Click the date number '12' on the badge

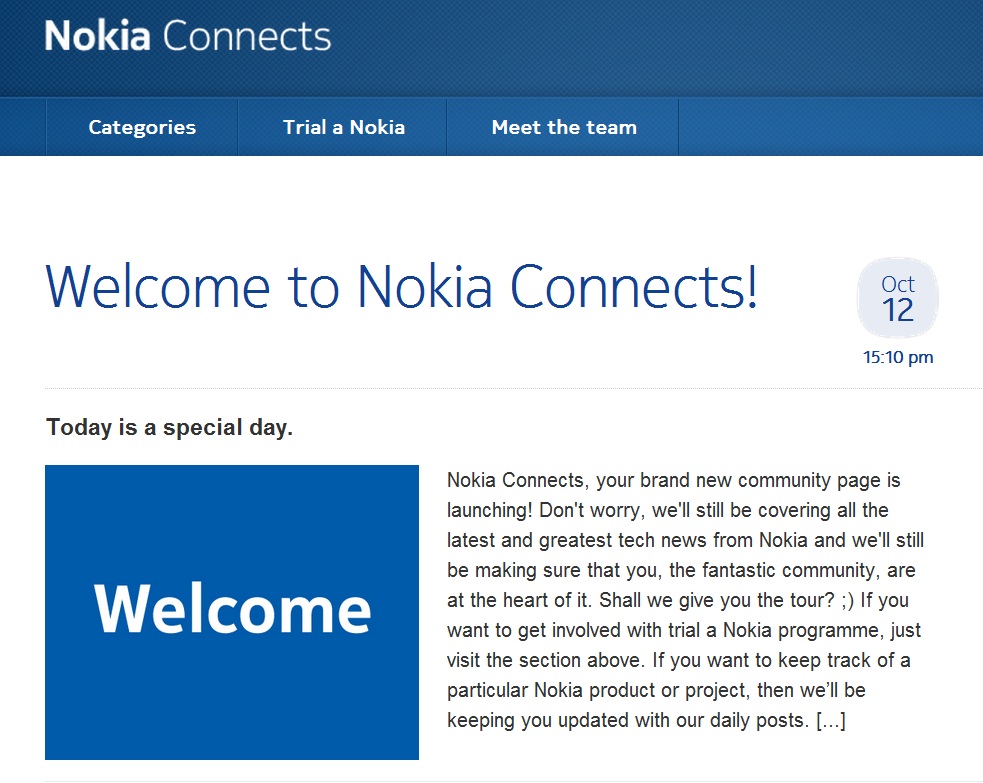point(897,311)
